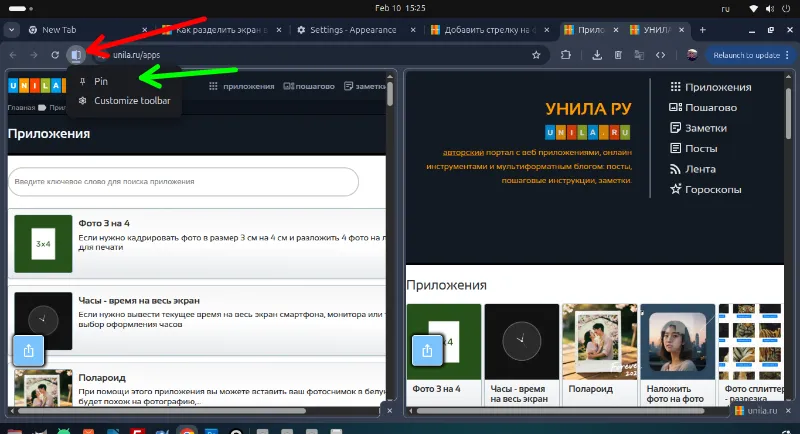The height and width of the screenshot is (434, 800).
Task: Open Полароид thumbnail in right pane
Action: coord(599,342)
